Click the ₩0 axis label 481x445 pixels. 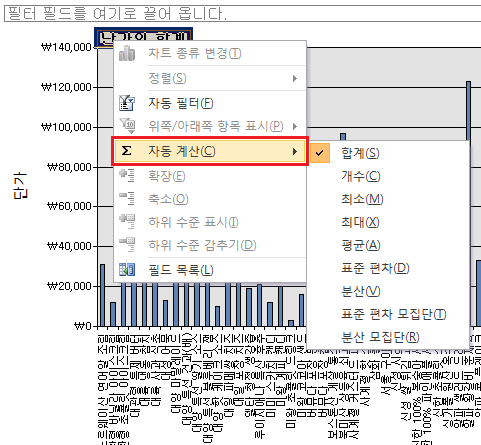point(83,326)
